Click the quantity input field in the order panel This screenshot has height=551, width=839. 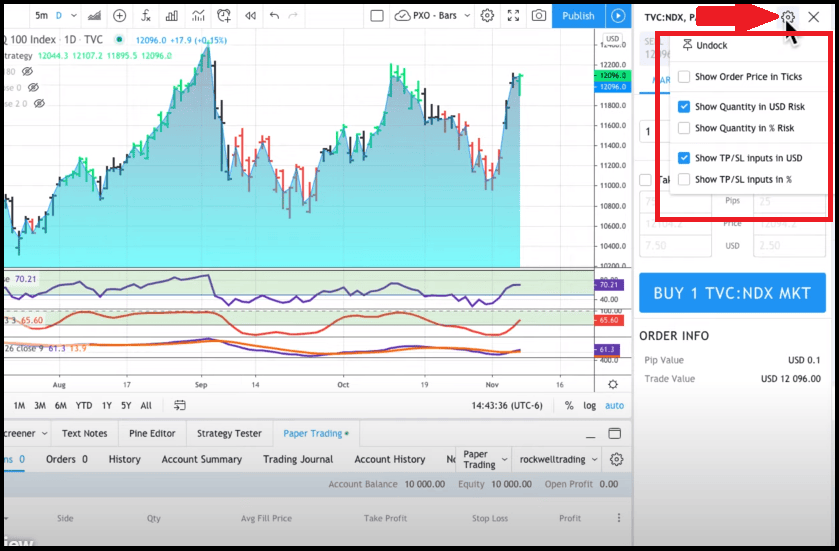pos(655,131)
